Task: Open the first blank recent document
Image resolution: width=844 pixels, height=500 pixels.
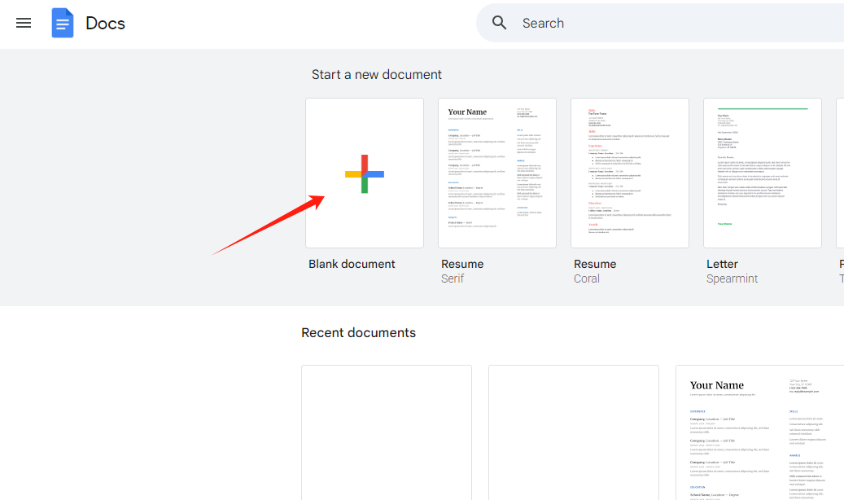Action: [386, 432]
